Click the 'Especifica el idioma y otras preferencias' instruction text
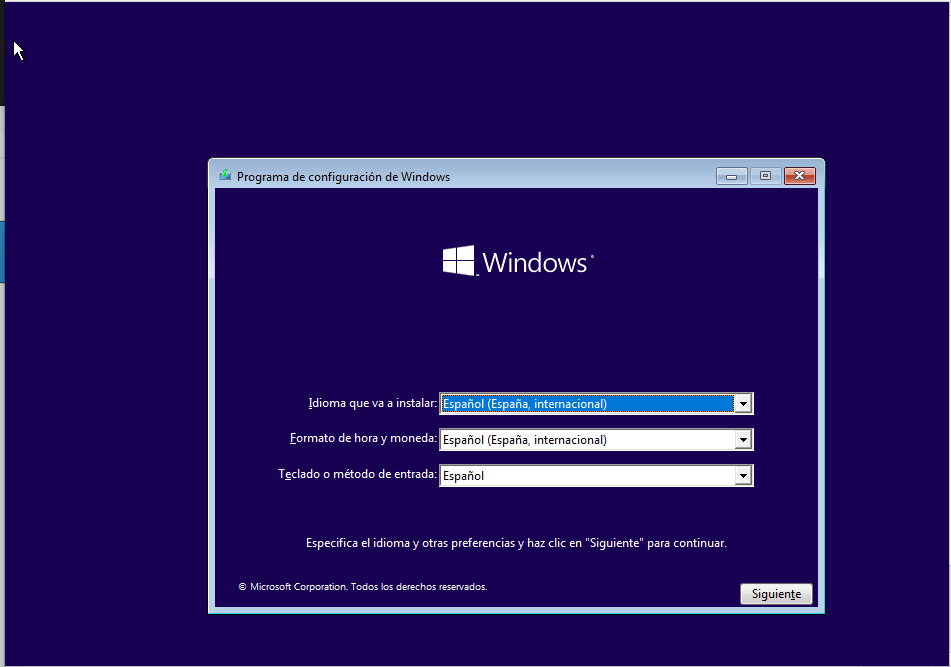 pos(516,543)
